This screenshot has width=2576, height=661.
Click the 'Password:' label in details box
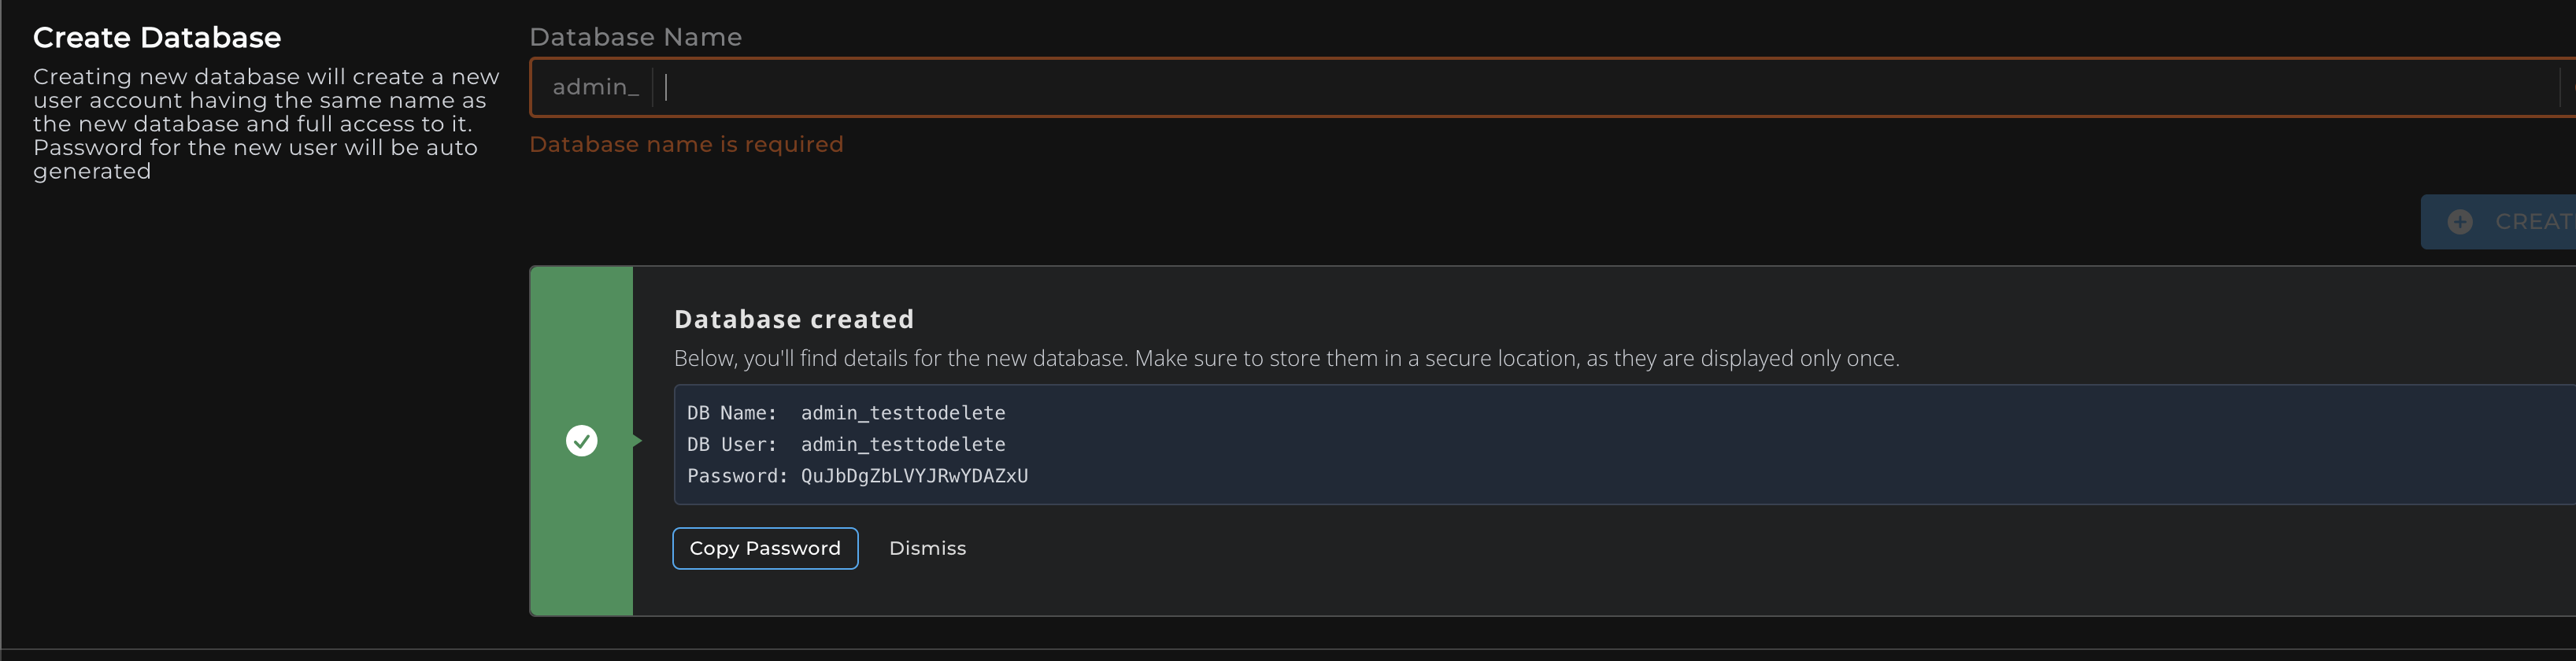coord(737,476)
